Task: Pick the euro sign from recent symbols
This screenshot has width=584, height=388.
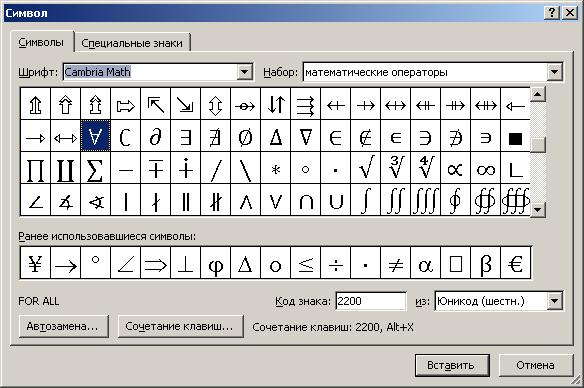Action: coord(516,263)
